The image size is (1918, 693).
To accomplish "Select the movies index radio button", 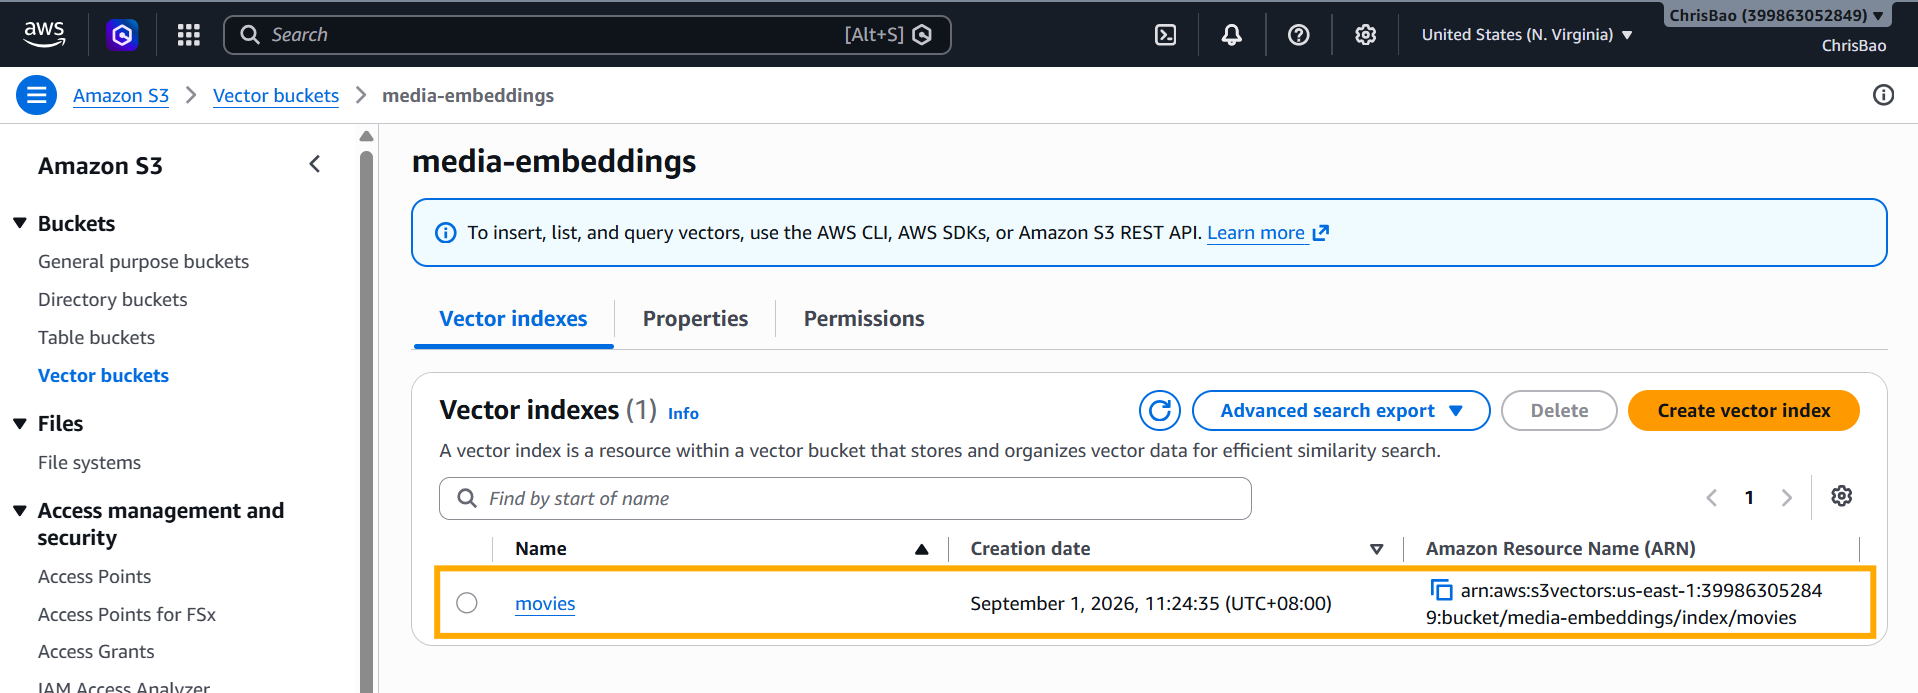I will [x=466, y=603].
